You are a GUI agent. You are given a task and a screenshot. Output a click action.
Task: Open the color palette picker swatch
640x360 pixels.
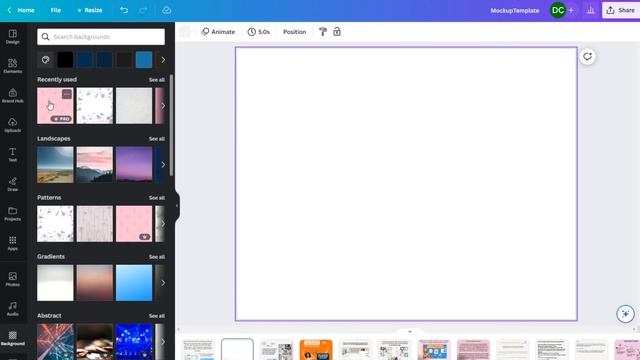45,60
